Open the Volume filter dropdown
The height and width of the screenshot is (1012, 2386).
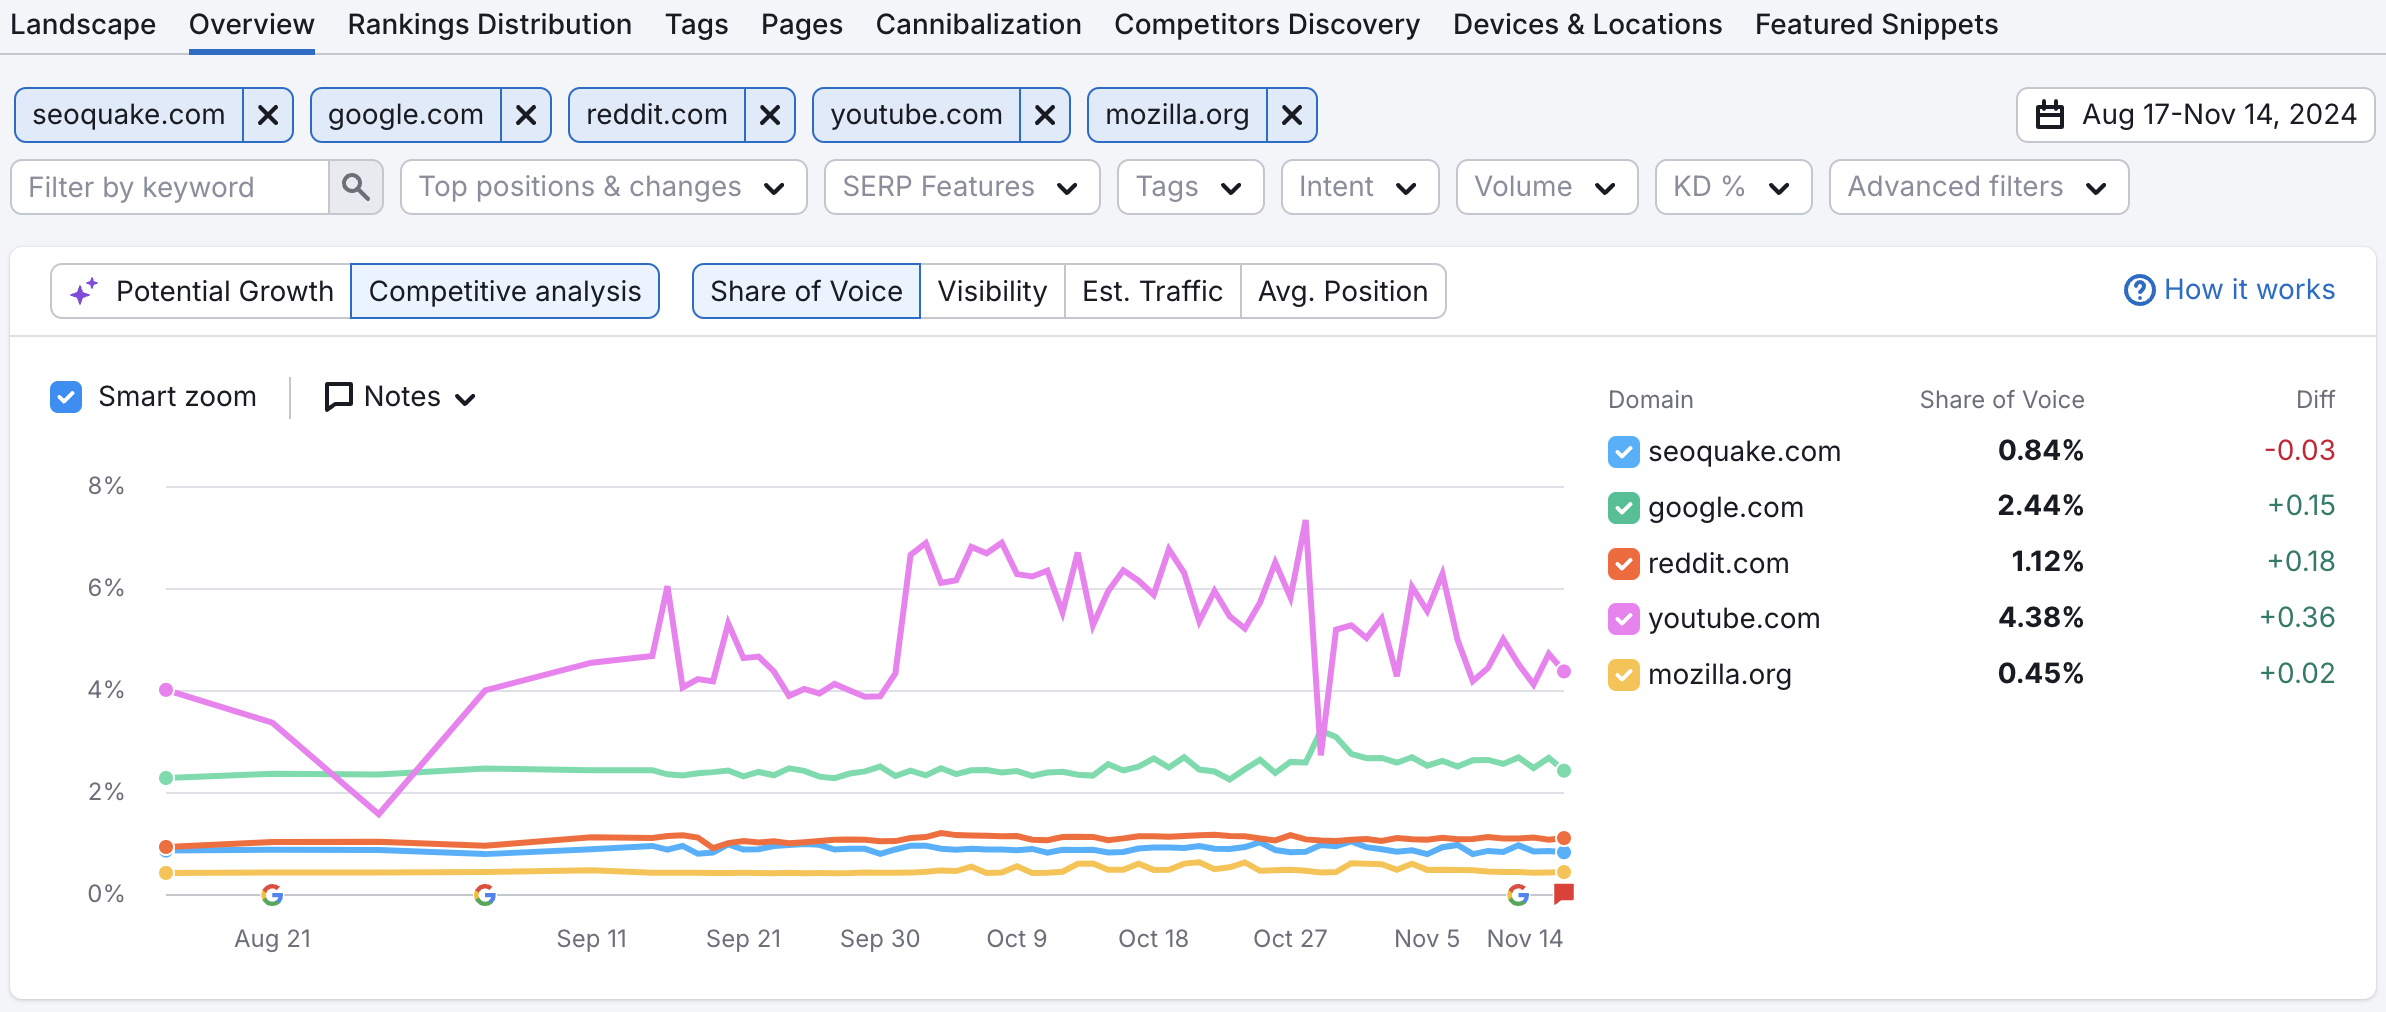1547,187
